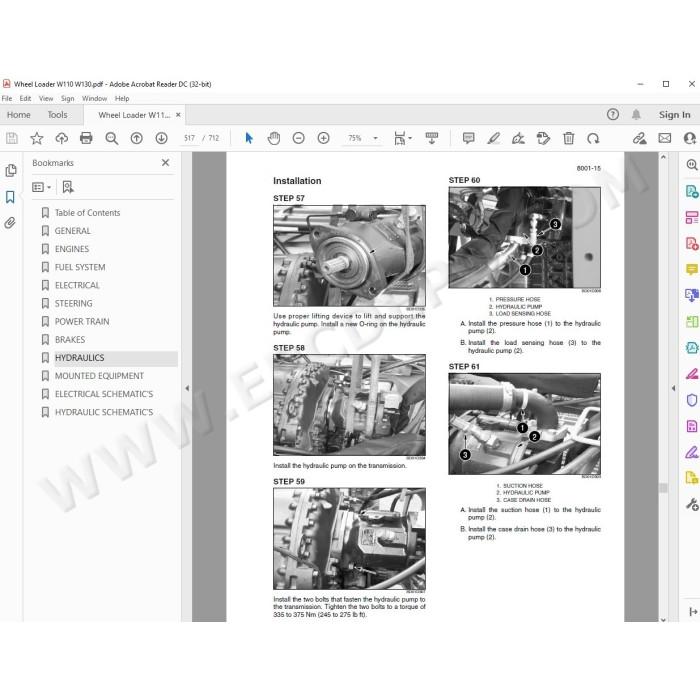The image size is (700, 700).
Task: Click Sign In
Action: pos(675,115)
